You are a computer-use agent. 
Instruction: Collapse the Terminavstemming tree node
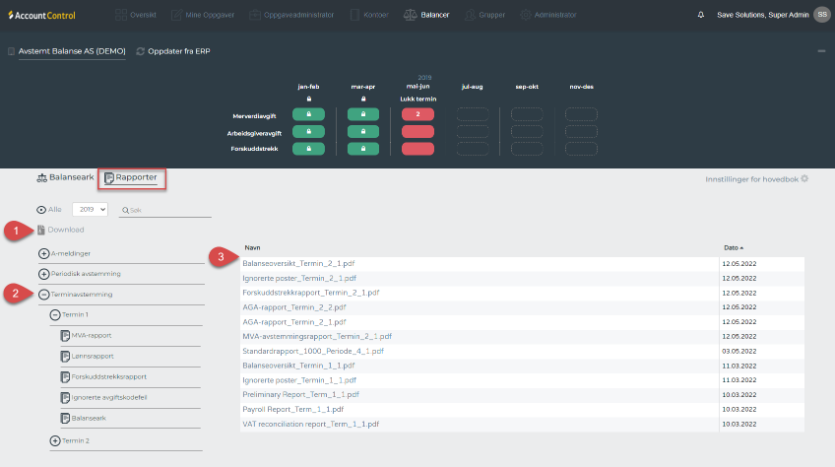tap(43, 295)
